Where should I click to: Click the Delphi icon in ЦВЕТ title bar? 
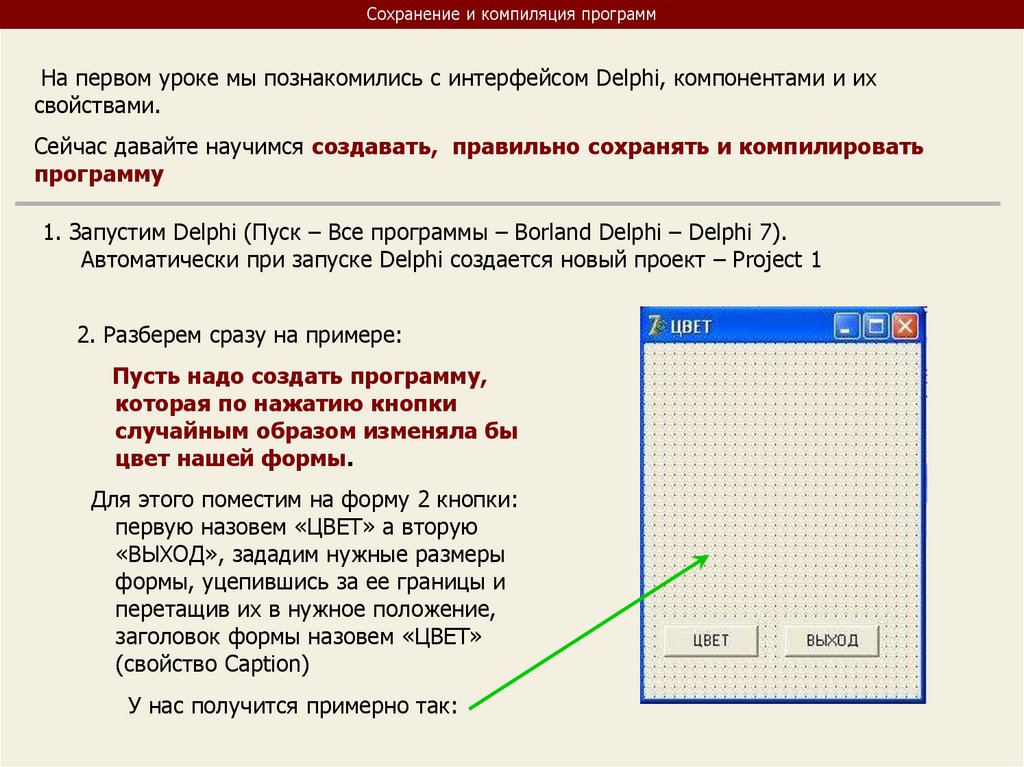click(x=656, y=325)
